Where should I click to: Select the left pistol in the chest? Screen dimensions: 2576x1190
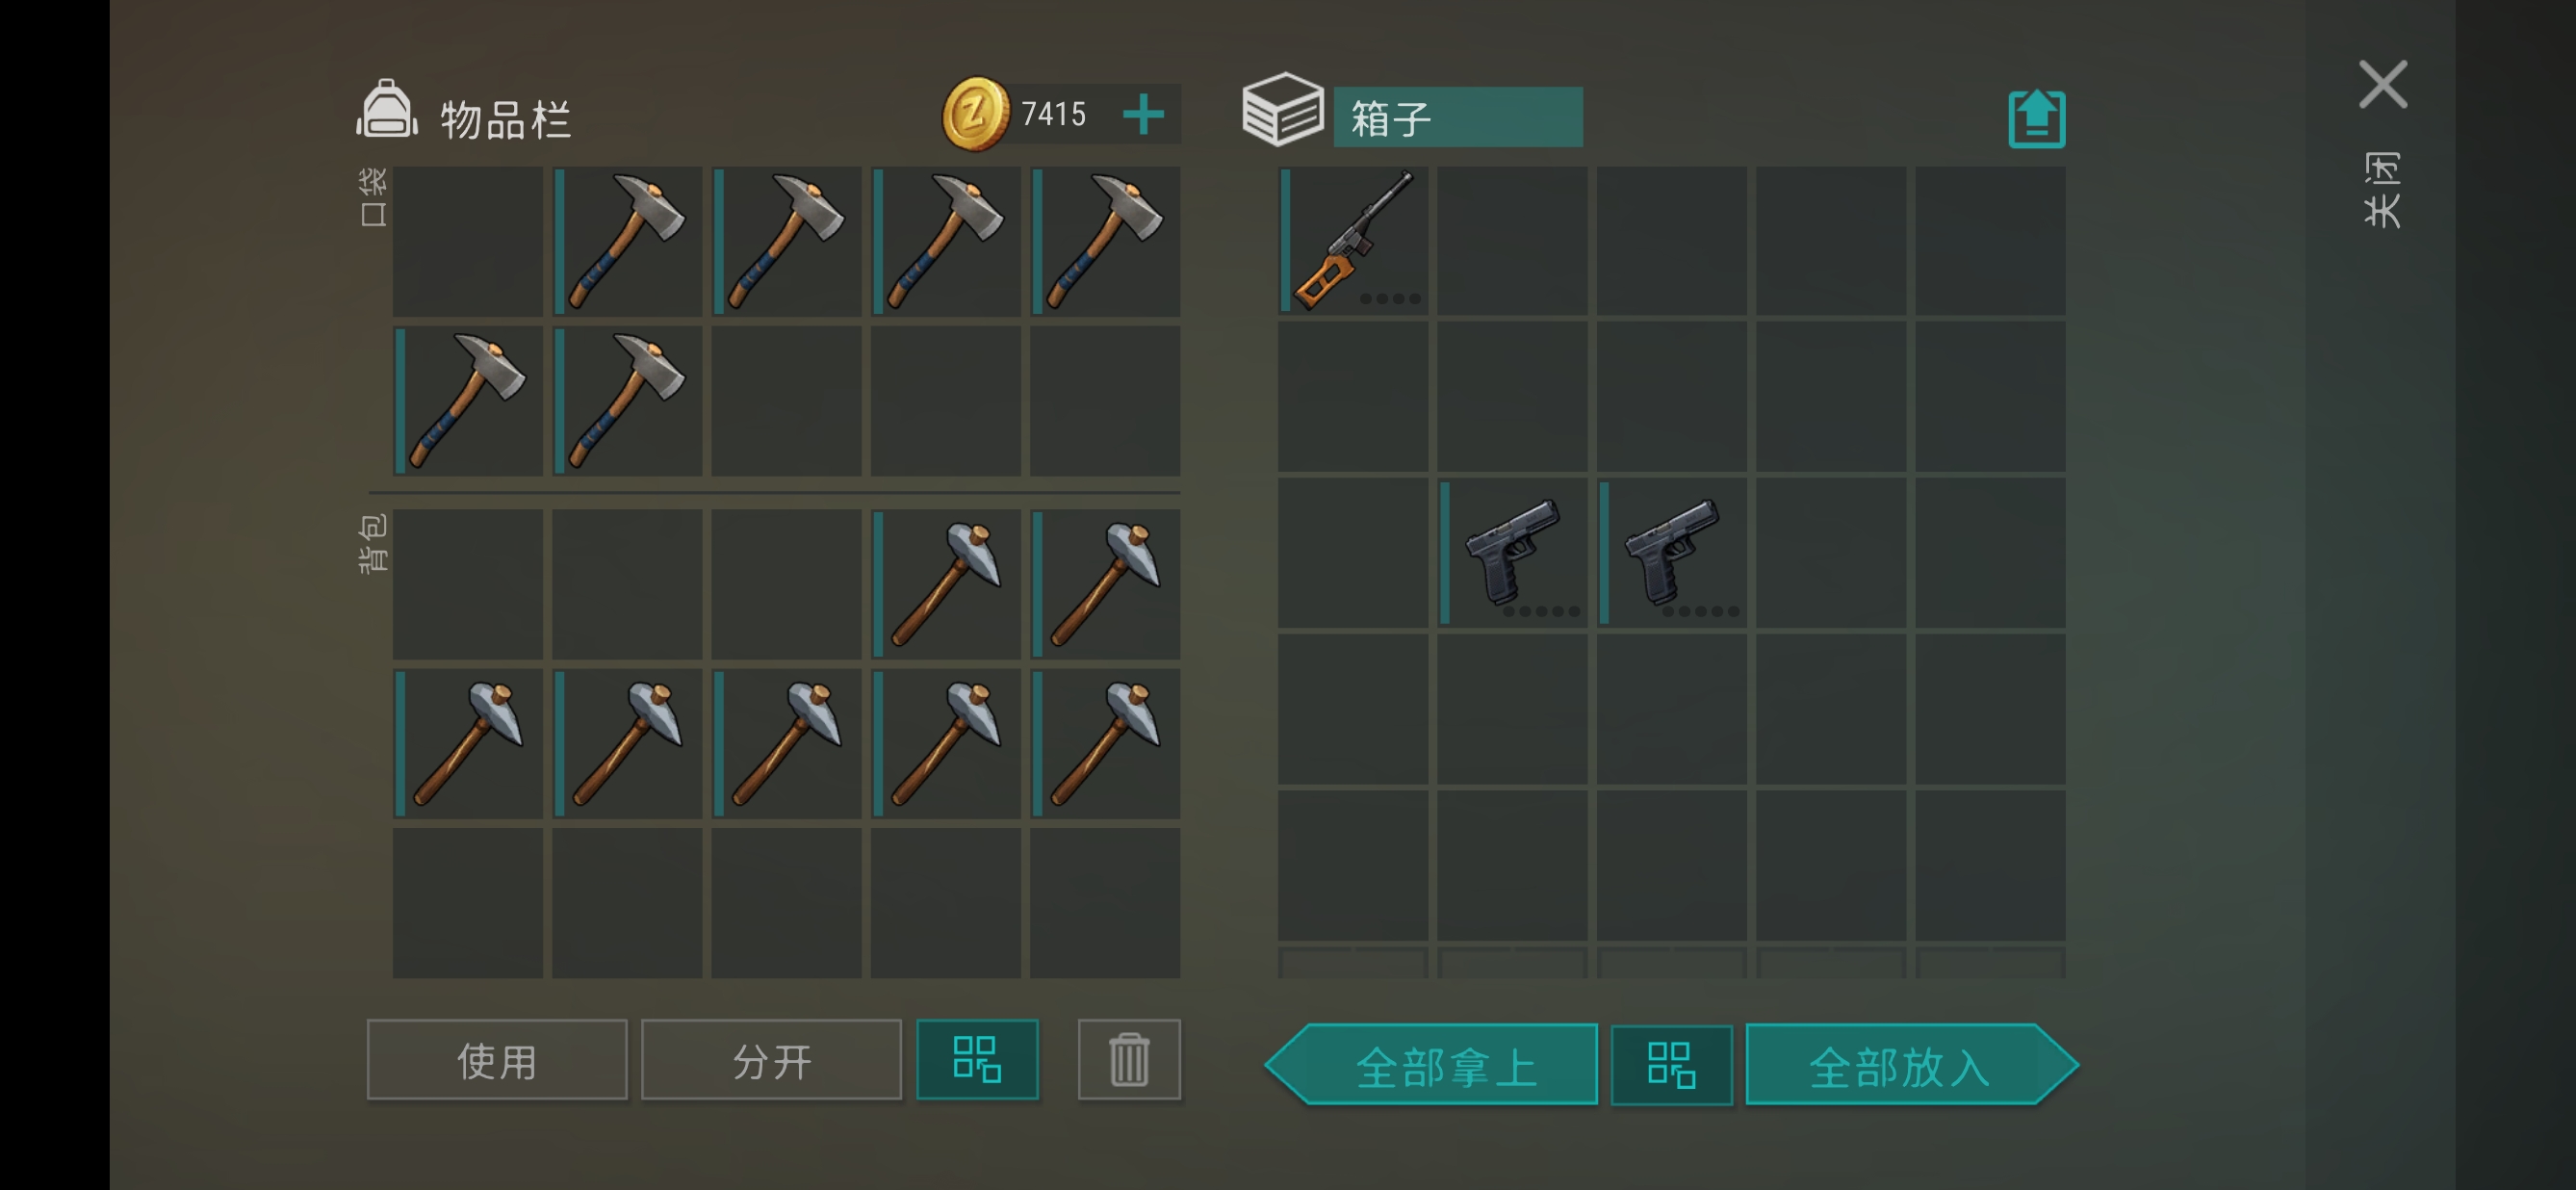click(x=1512, y=553)
